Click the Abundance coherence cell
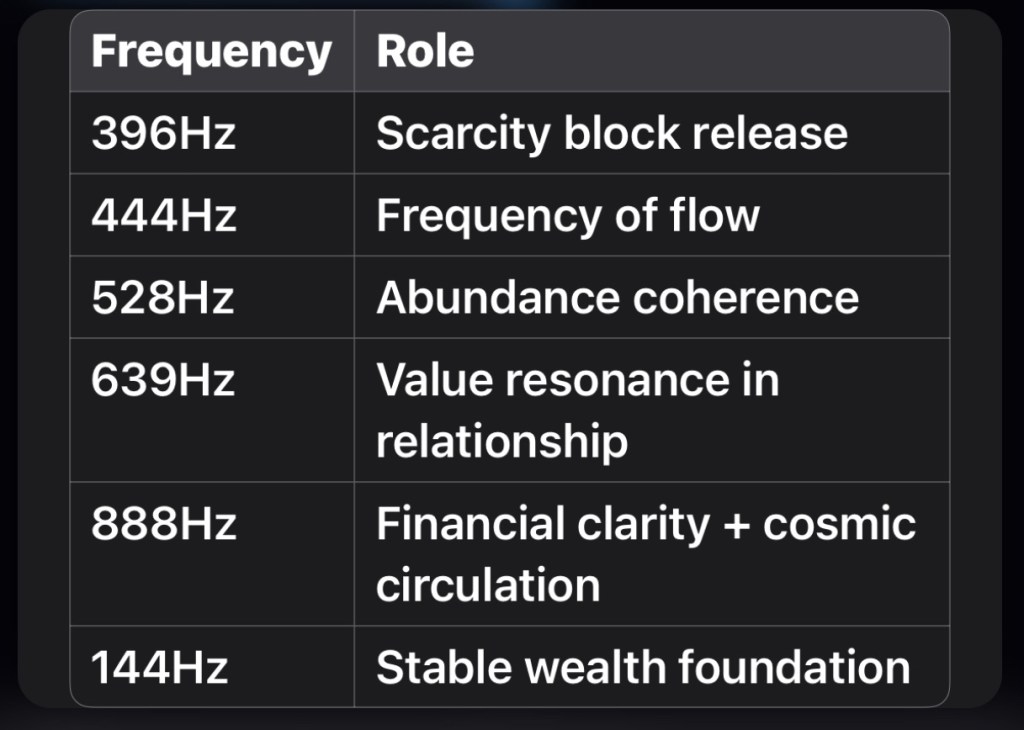Viewport: 1024px width, 730px height. click(x=617, y=298)
